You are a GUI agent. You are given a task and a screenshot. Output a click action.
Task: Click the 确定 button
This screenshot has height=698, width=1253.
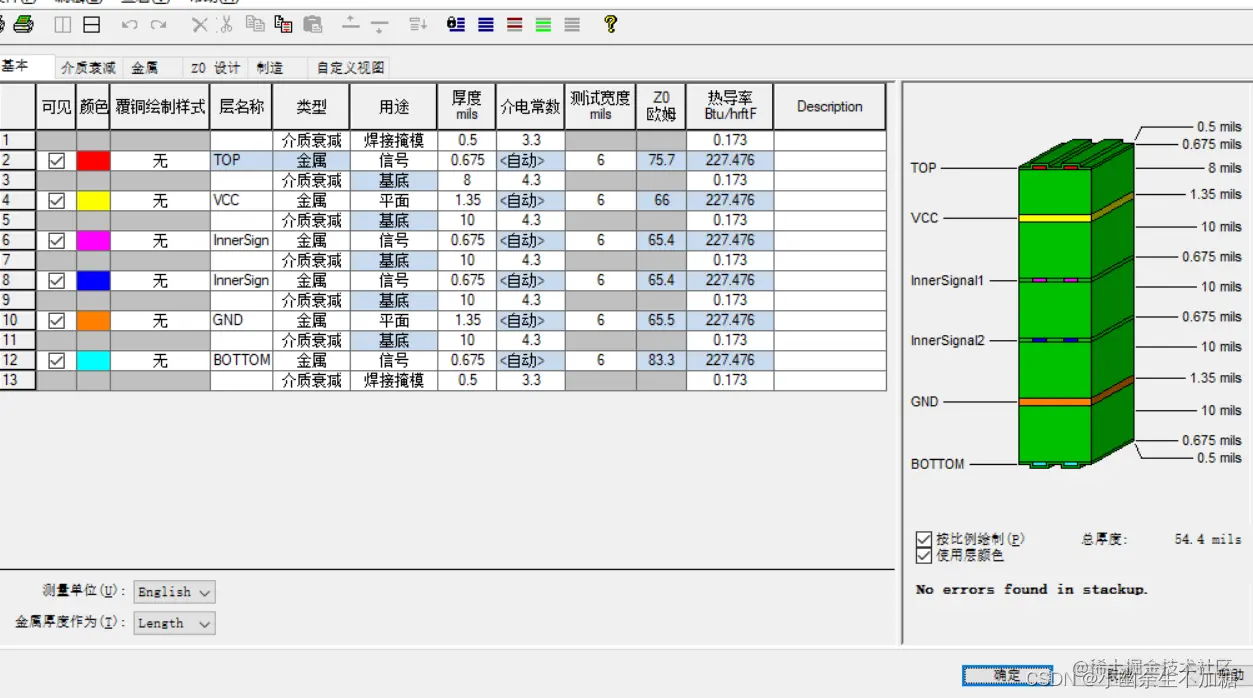coord(1007,676)
